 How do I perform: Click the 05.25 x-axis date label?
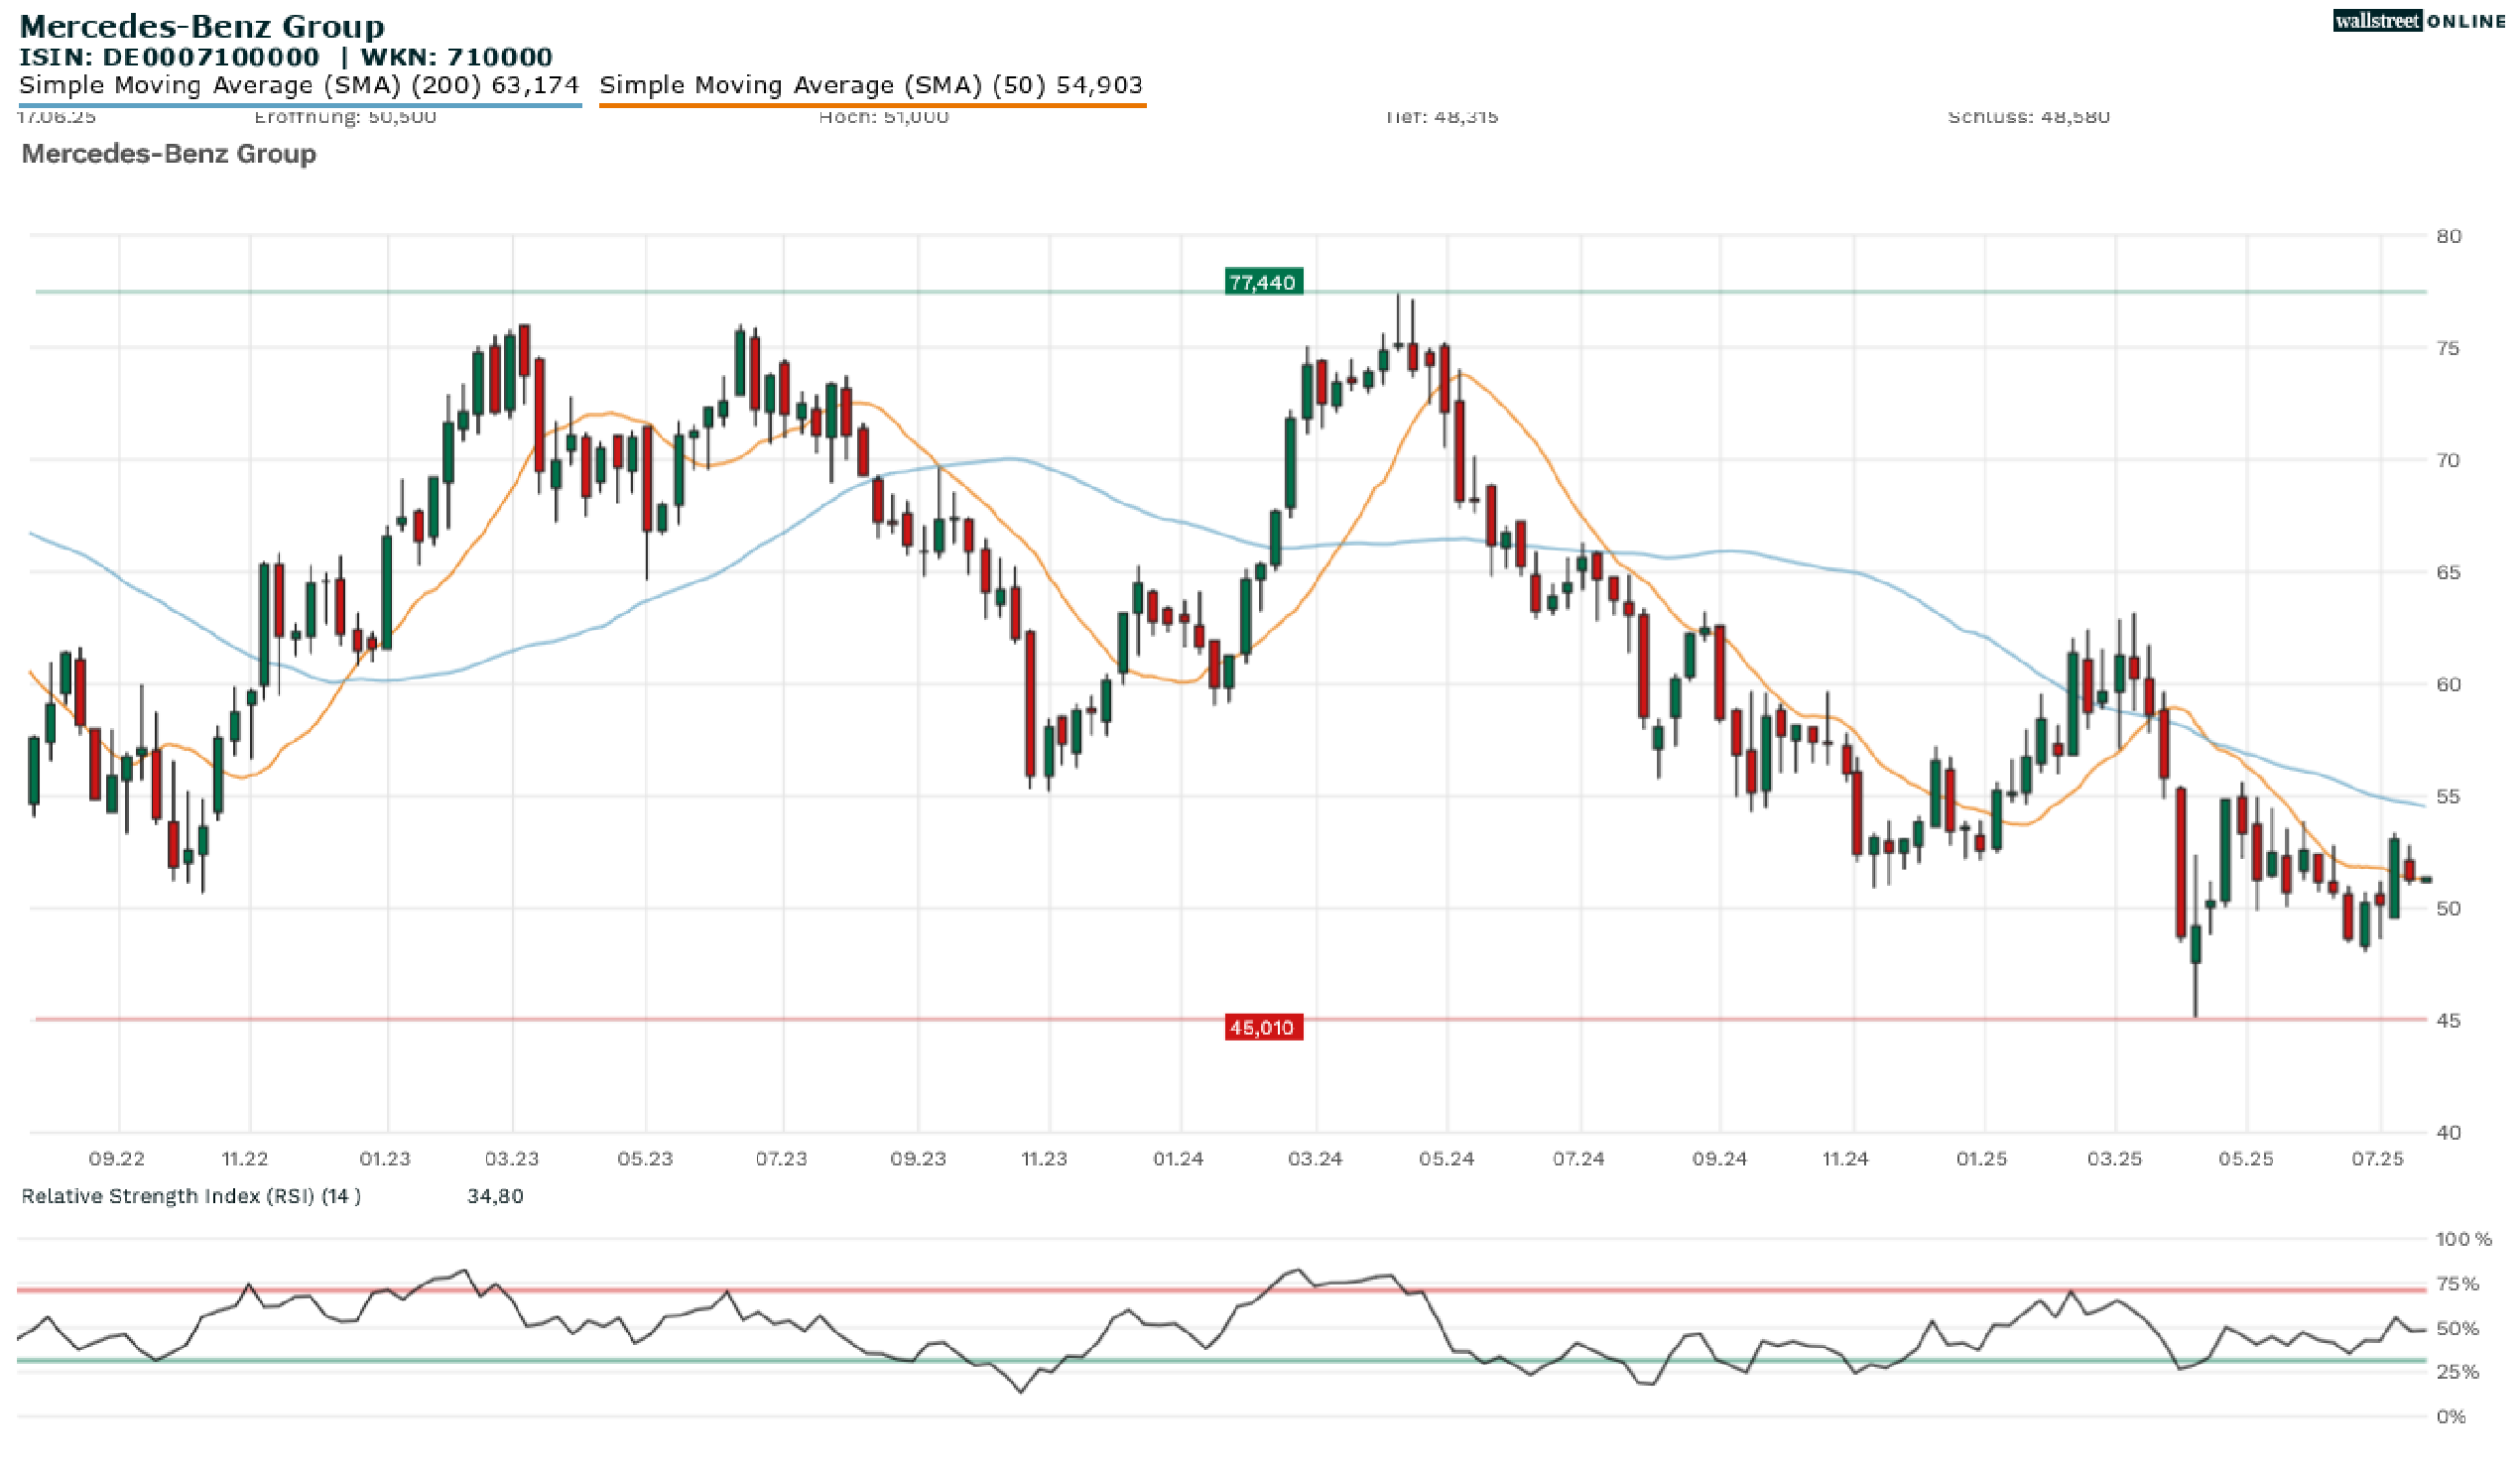(2246, 1159)
